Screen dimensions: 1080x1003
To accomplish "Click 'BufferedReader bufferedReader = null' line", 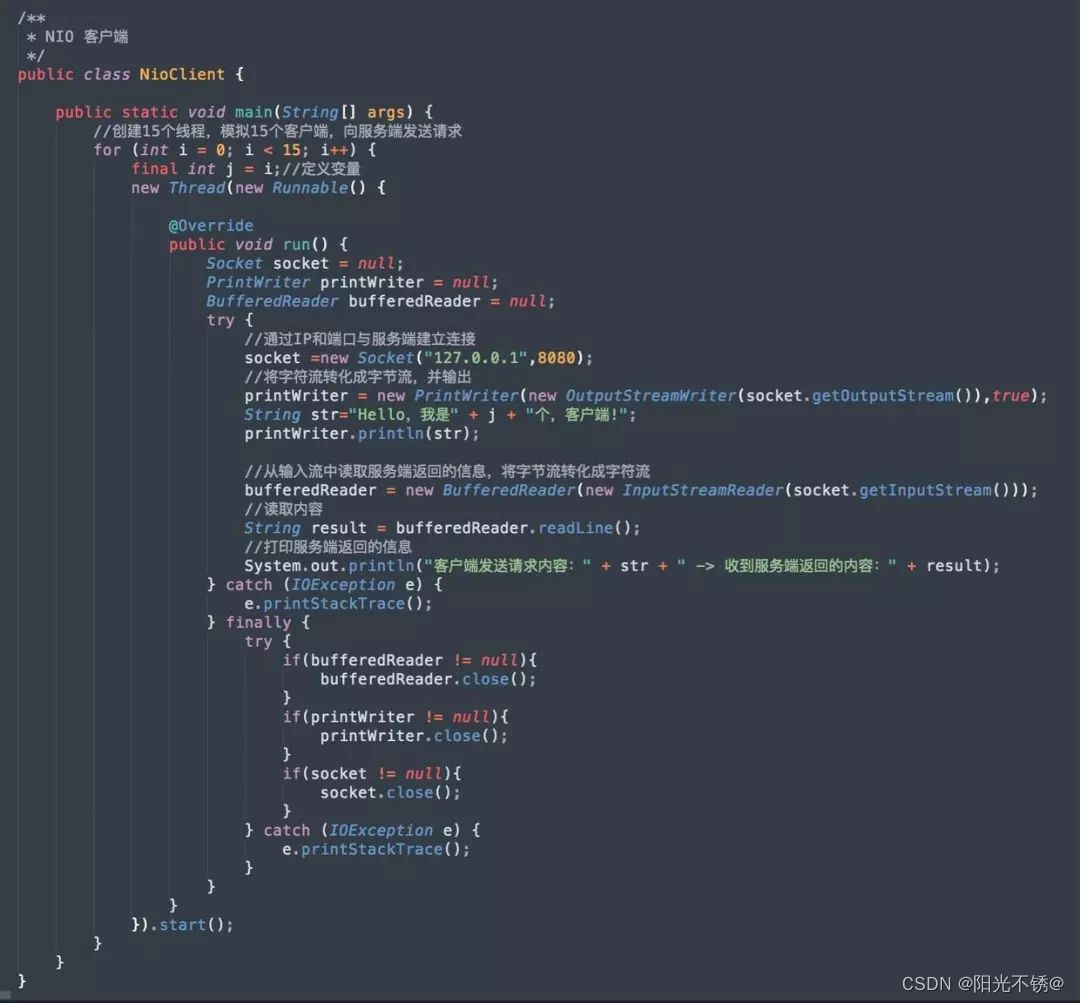I will [x=380, y=302].
